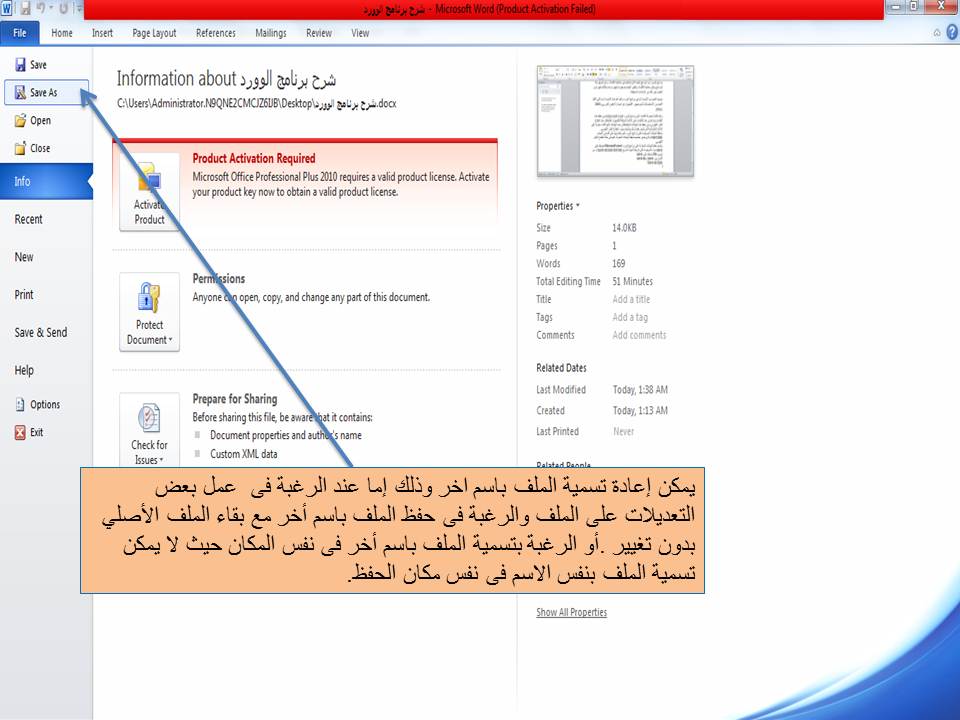
Task: Click the Open folder icon
Action: (20, 120)
